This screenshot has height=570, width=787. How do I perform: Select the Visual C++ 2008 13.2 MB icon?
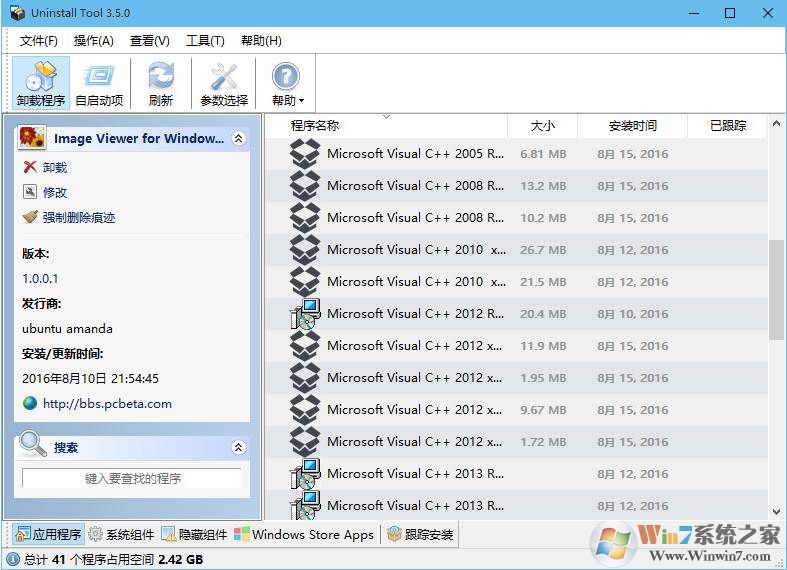click(x=305, y=186)
